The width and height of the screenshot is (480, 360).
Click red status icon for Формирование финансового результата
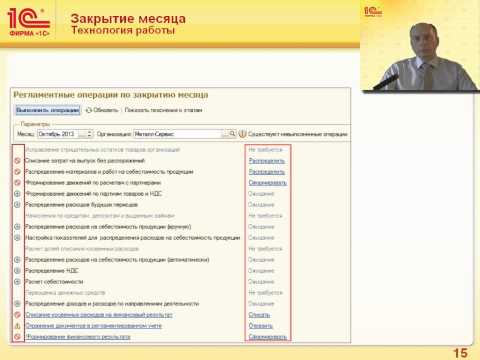click(x=18, y=337)
